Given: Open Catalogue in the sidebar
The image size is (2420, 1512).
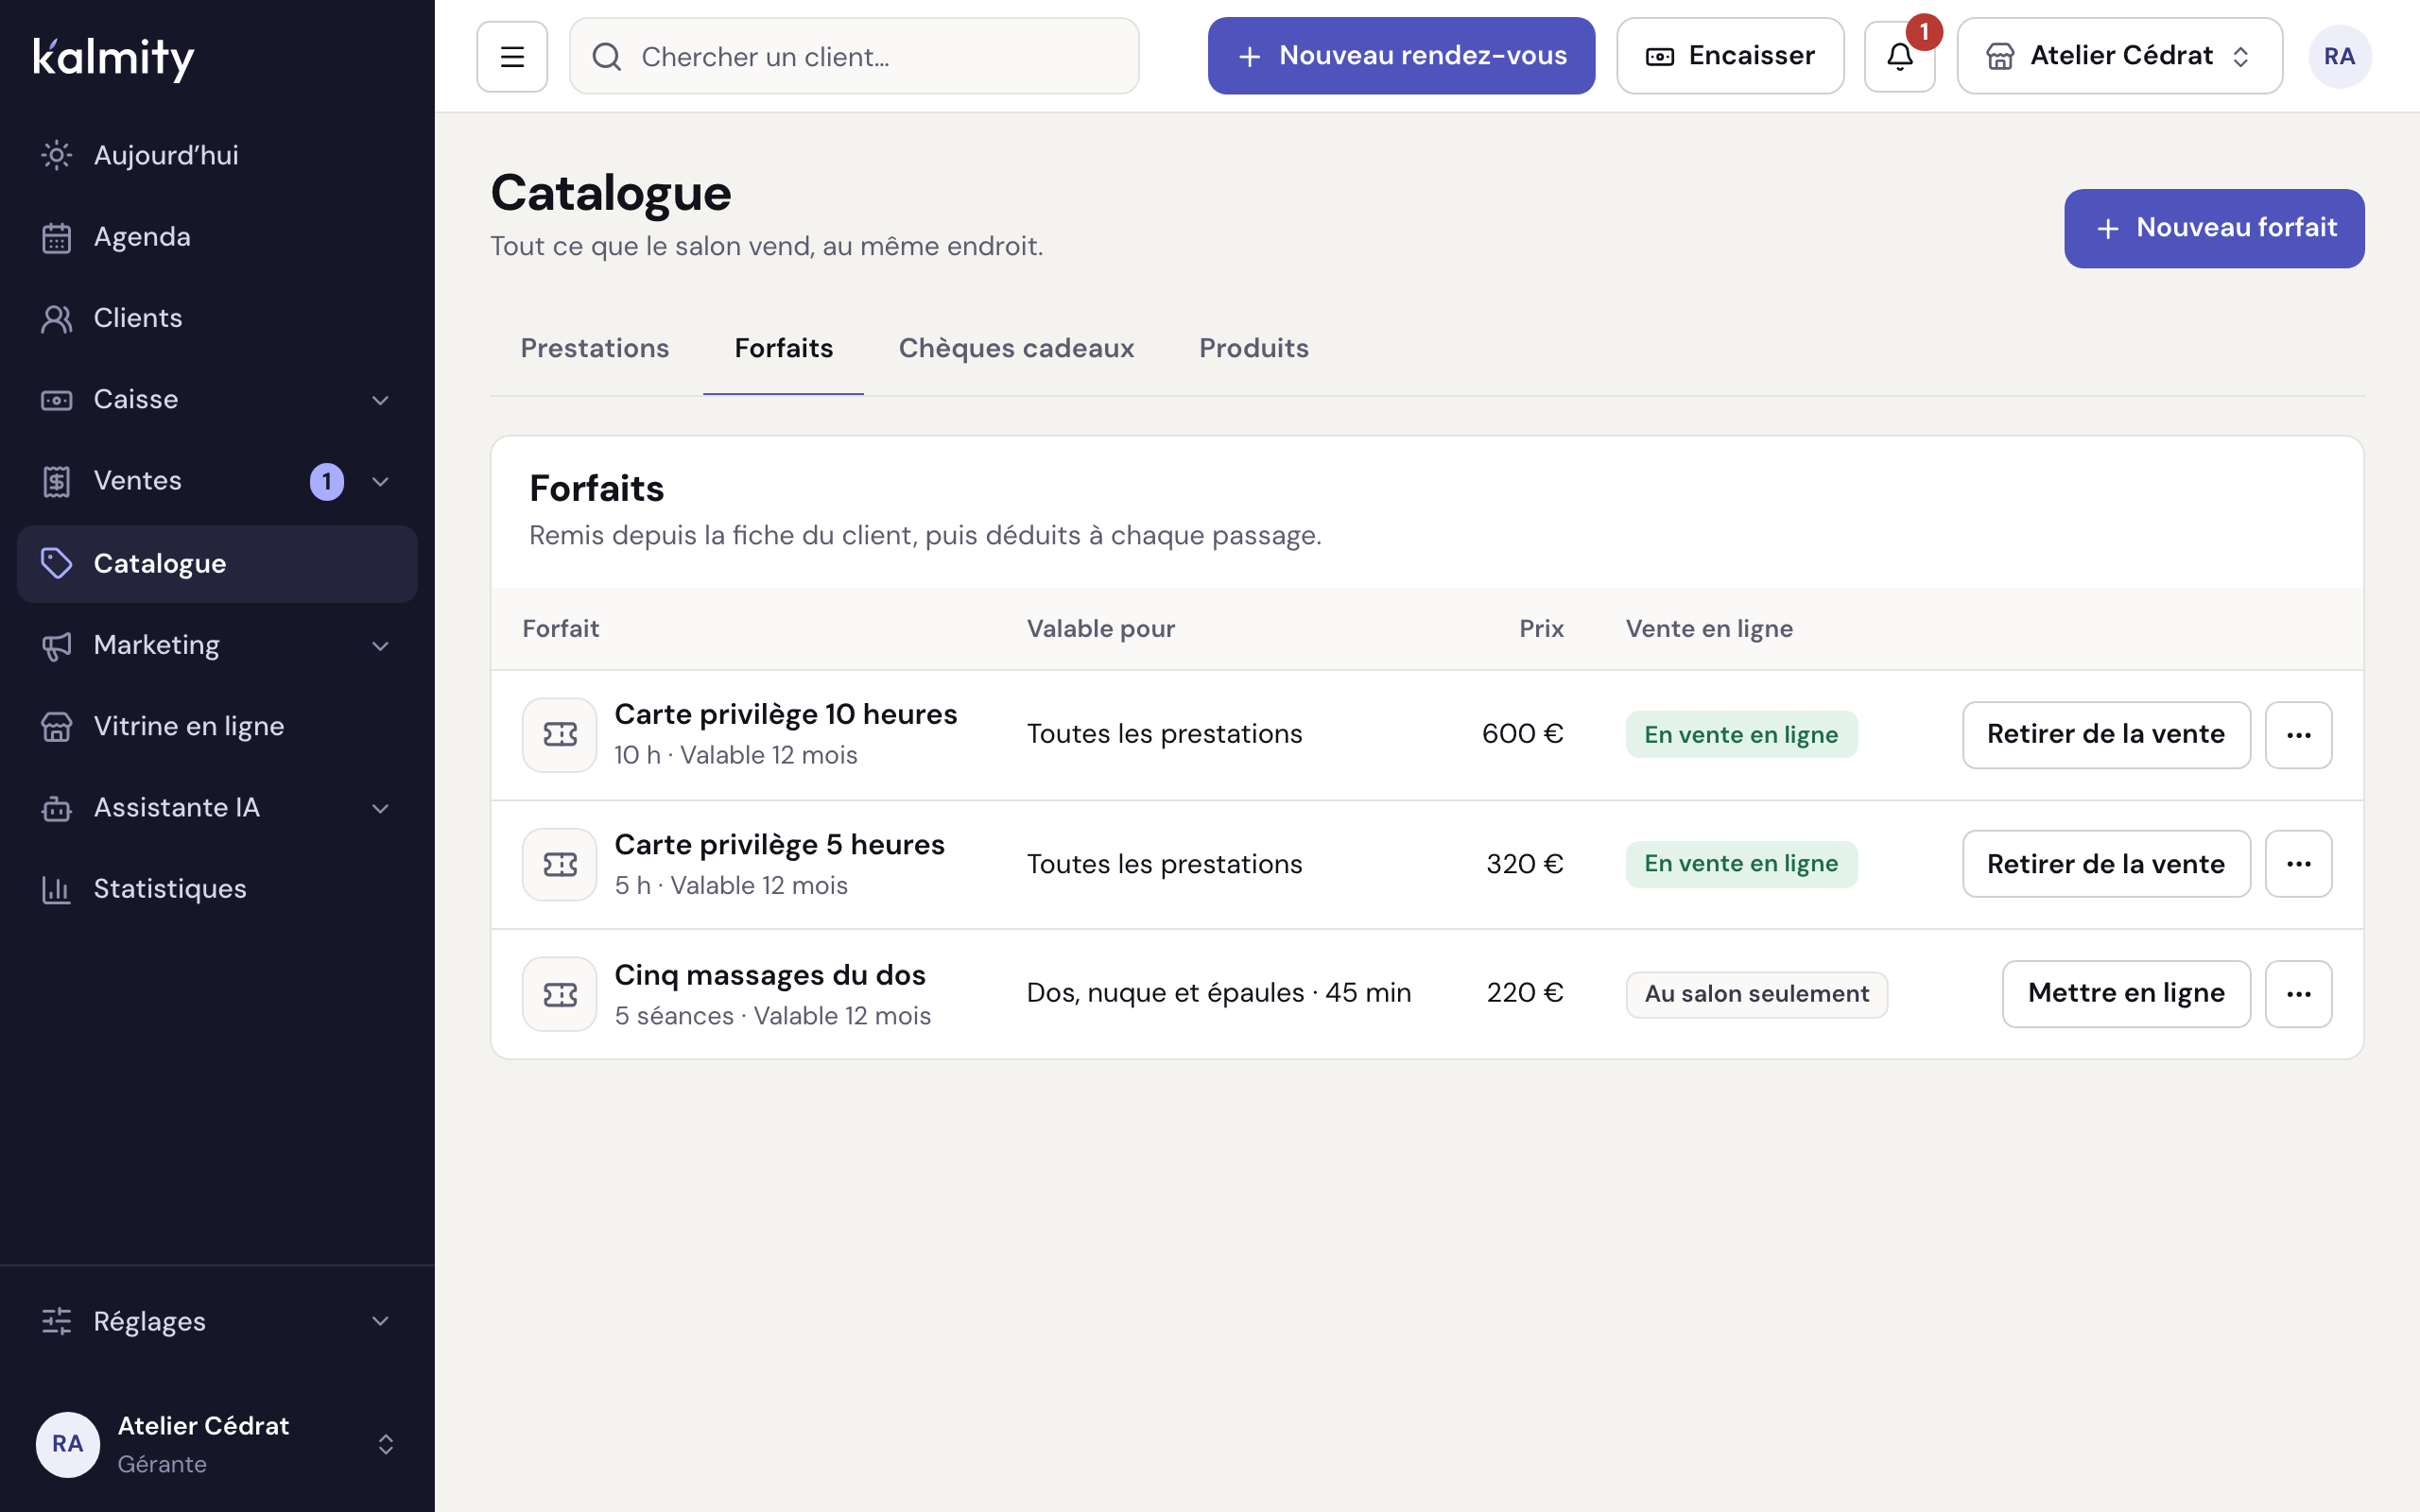Looking at the screenshot, I should 217,564.
